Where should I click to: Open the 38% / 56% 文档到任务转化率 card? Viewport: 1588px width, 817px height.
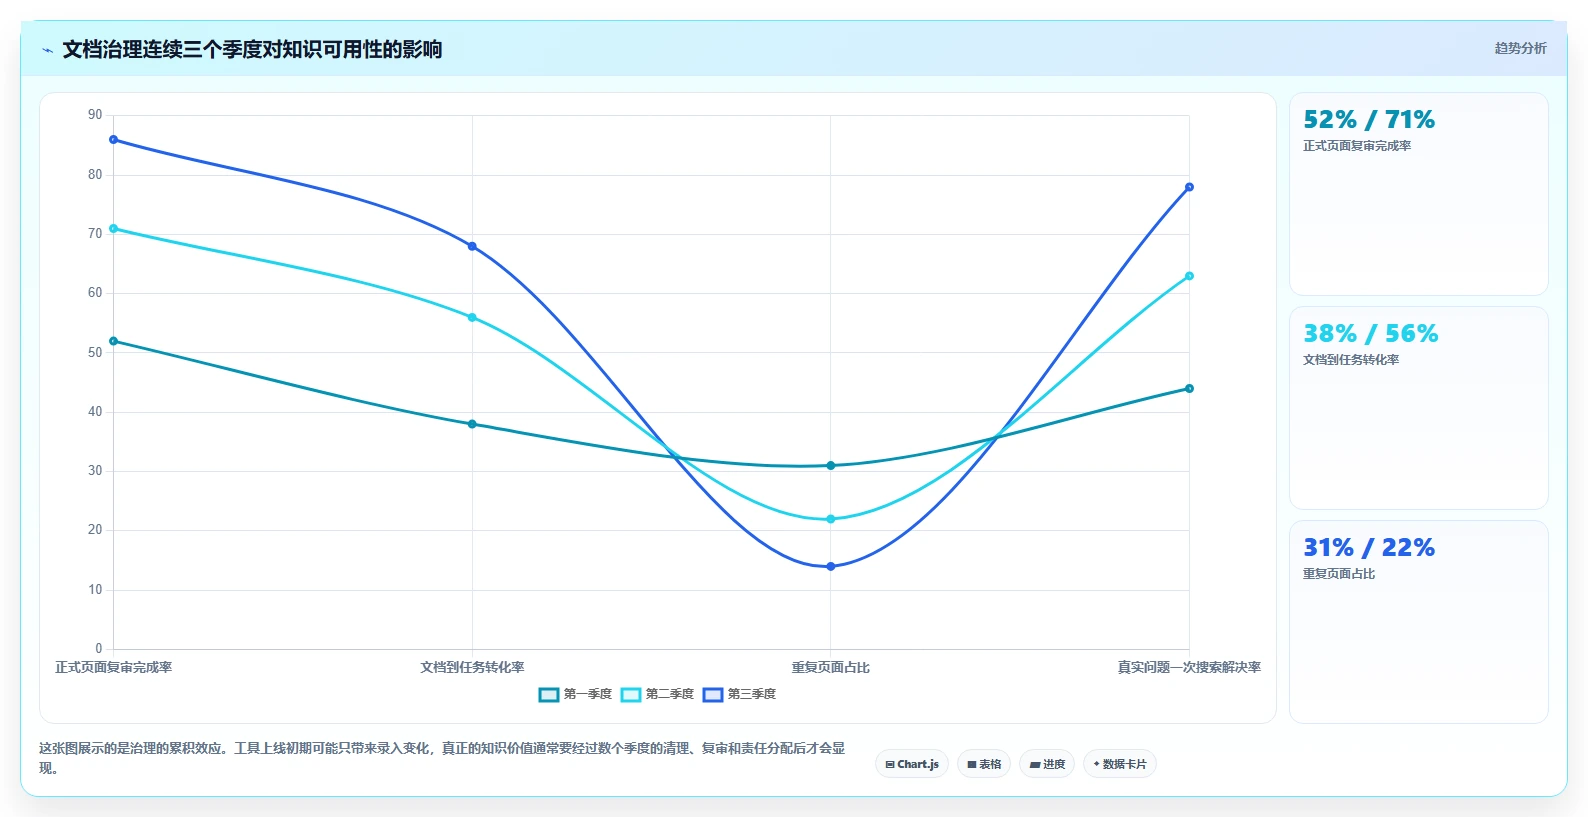1418,408
